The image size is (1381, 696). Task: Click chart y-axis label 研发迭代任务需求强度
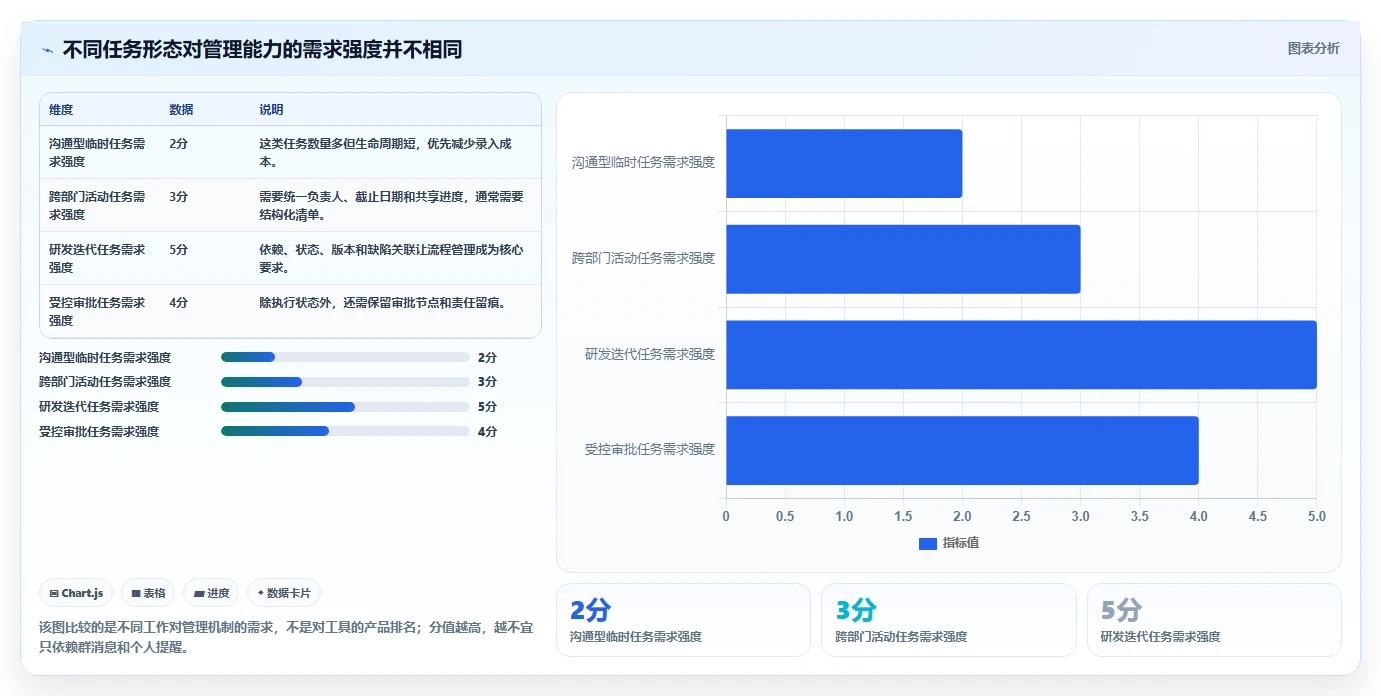coord(650,354)
